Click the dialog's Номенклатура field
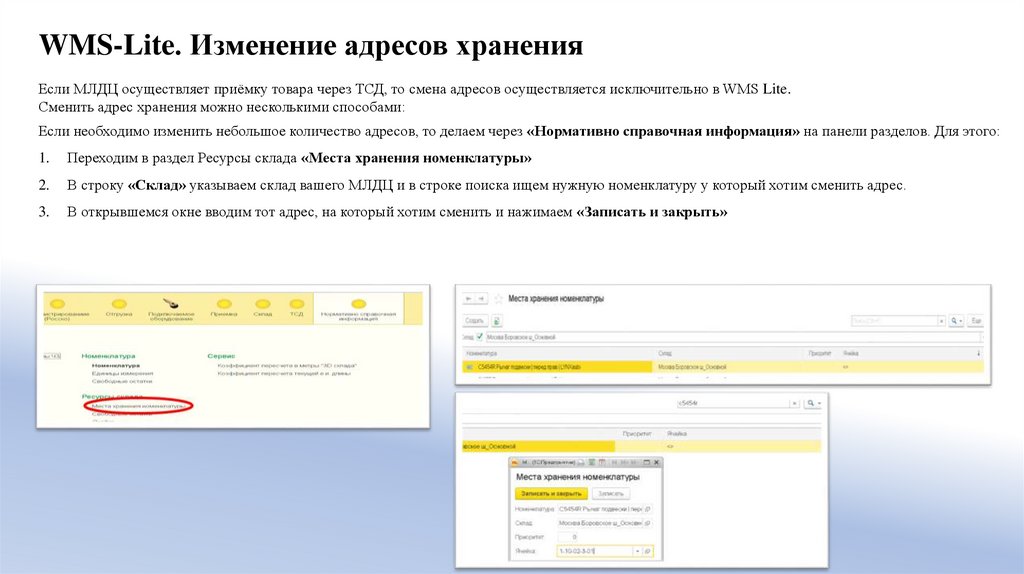This screenshot has width=1024, height=574. 600,509
